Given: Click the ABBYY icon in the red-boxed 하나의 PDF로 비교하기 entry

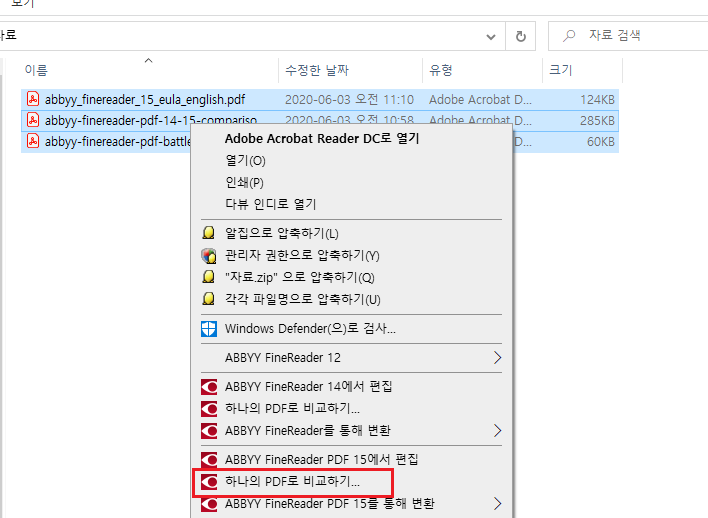Looking at the screenshot, I should point(209,482).
